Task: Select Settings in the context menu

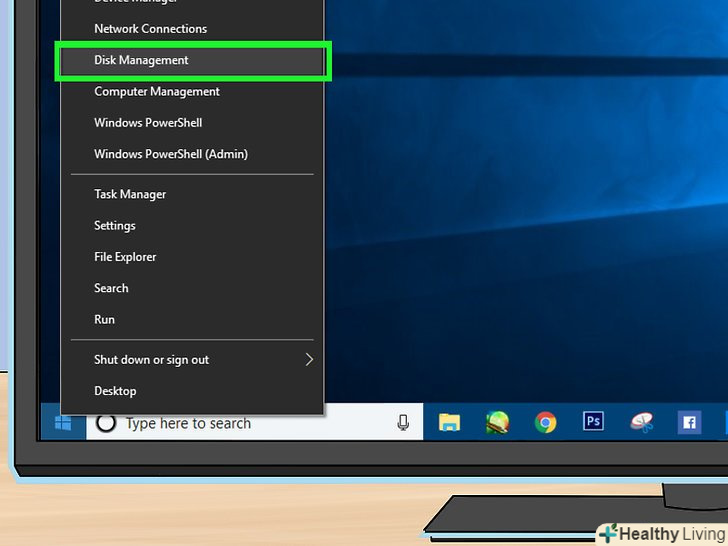Action: 115,226
